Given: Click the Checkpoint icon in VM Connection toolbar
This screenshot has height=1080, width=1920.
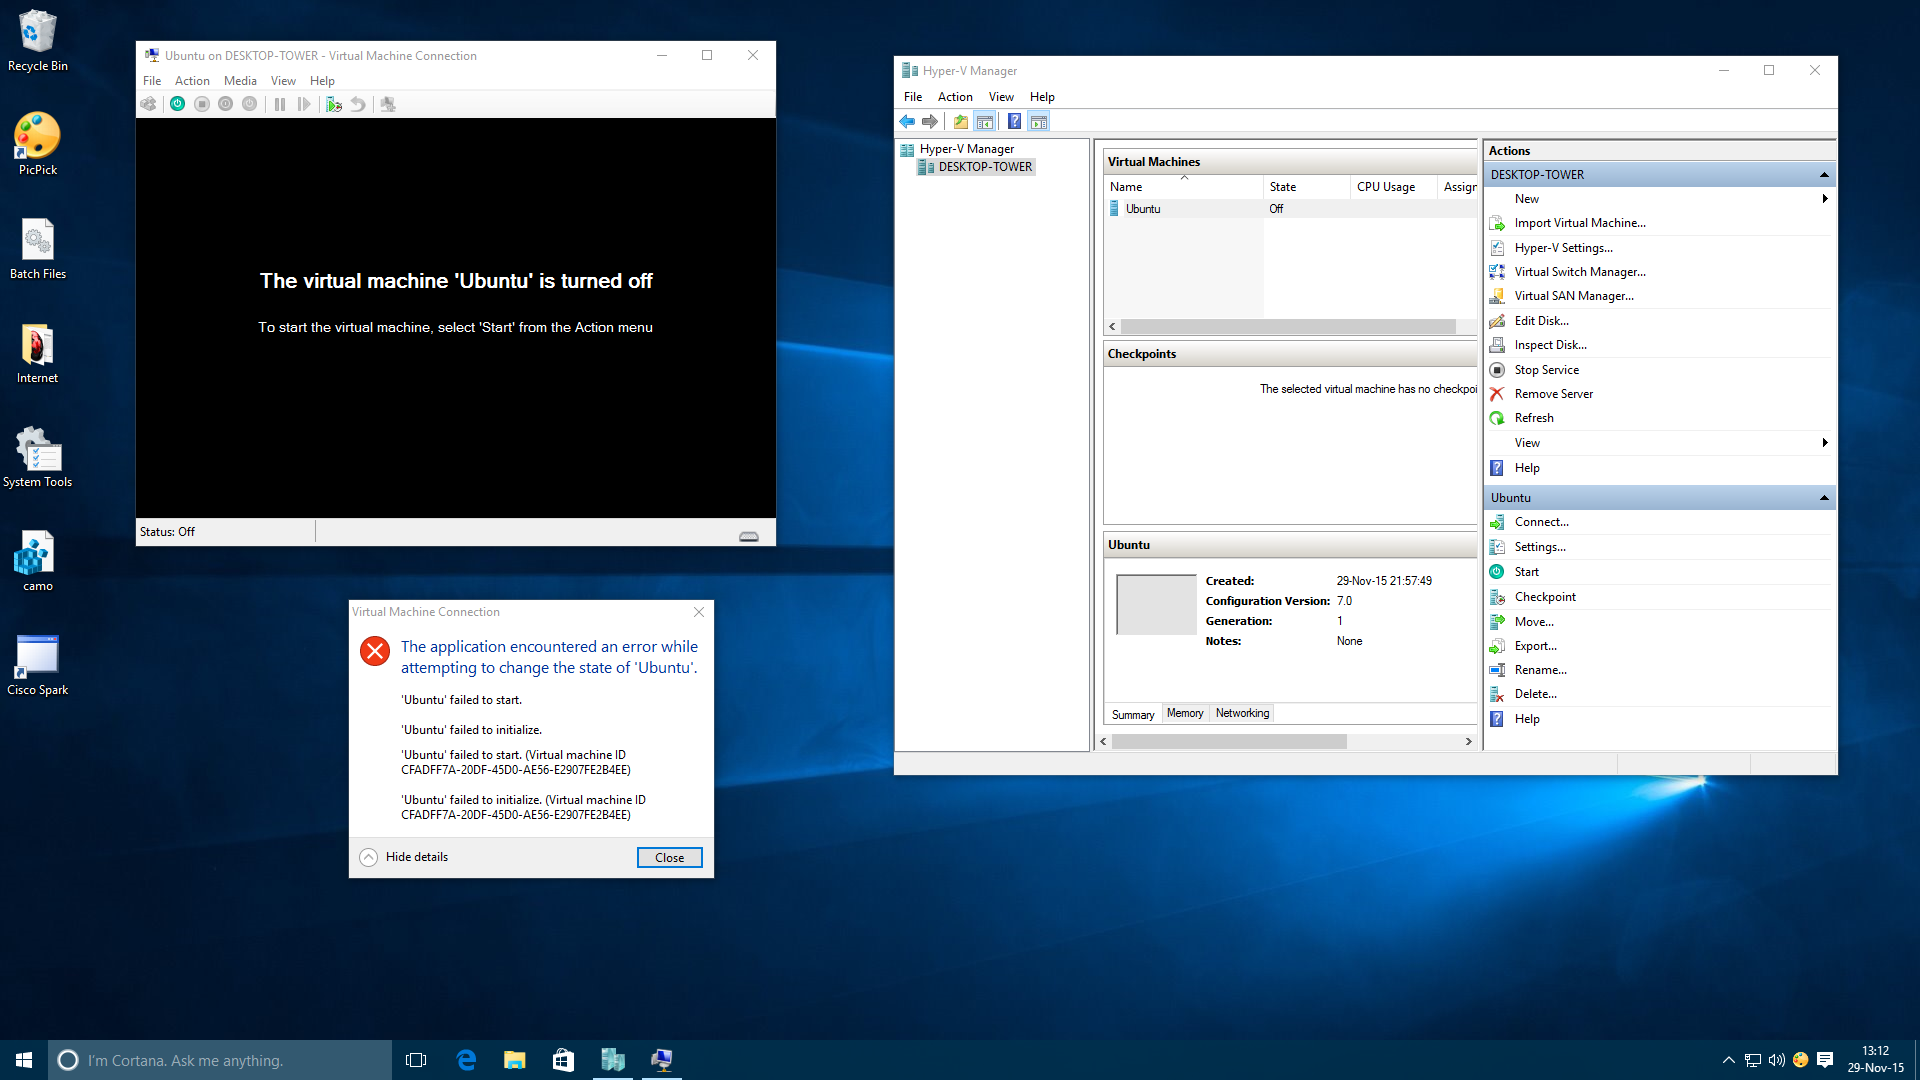Looking at the screenshot, I should [334, 104].
